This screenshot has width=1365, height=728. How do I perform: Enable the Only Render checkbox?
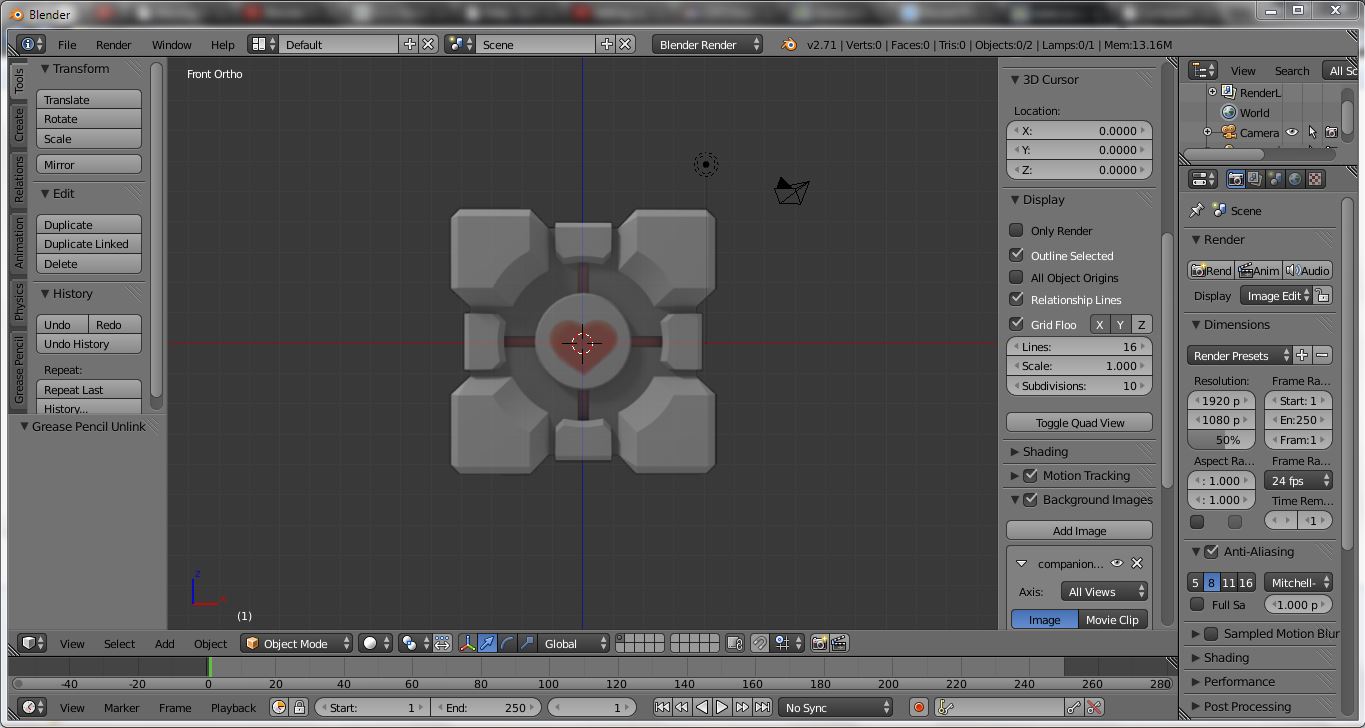pyautogui.click(x=1016, y=230)
